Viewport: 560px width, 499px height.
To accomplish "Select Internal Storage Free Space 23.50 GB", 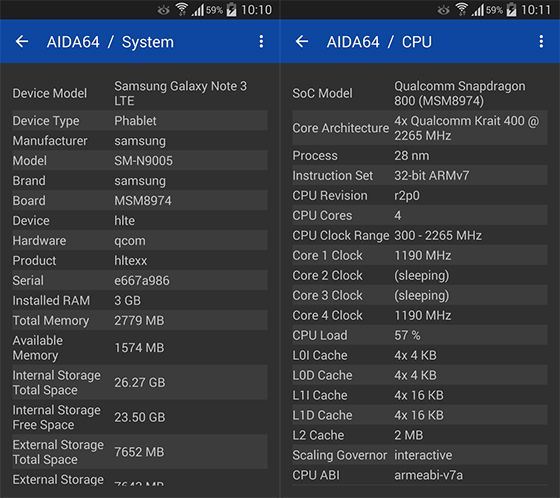I will point(140,417).
